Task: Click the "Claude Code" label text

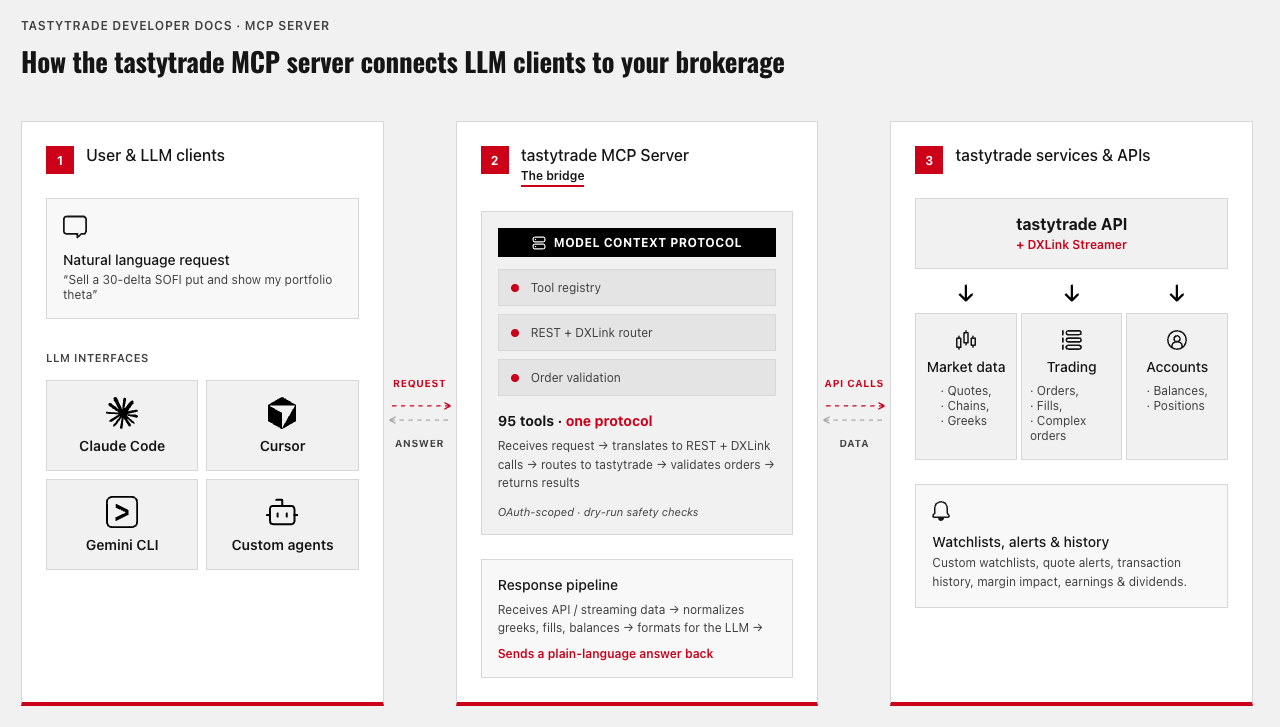Action: [x=122, y=446]
